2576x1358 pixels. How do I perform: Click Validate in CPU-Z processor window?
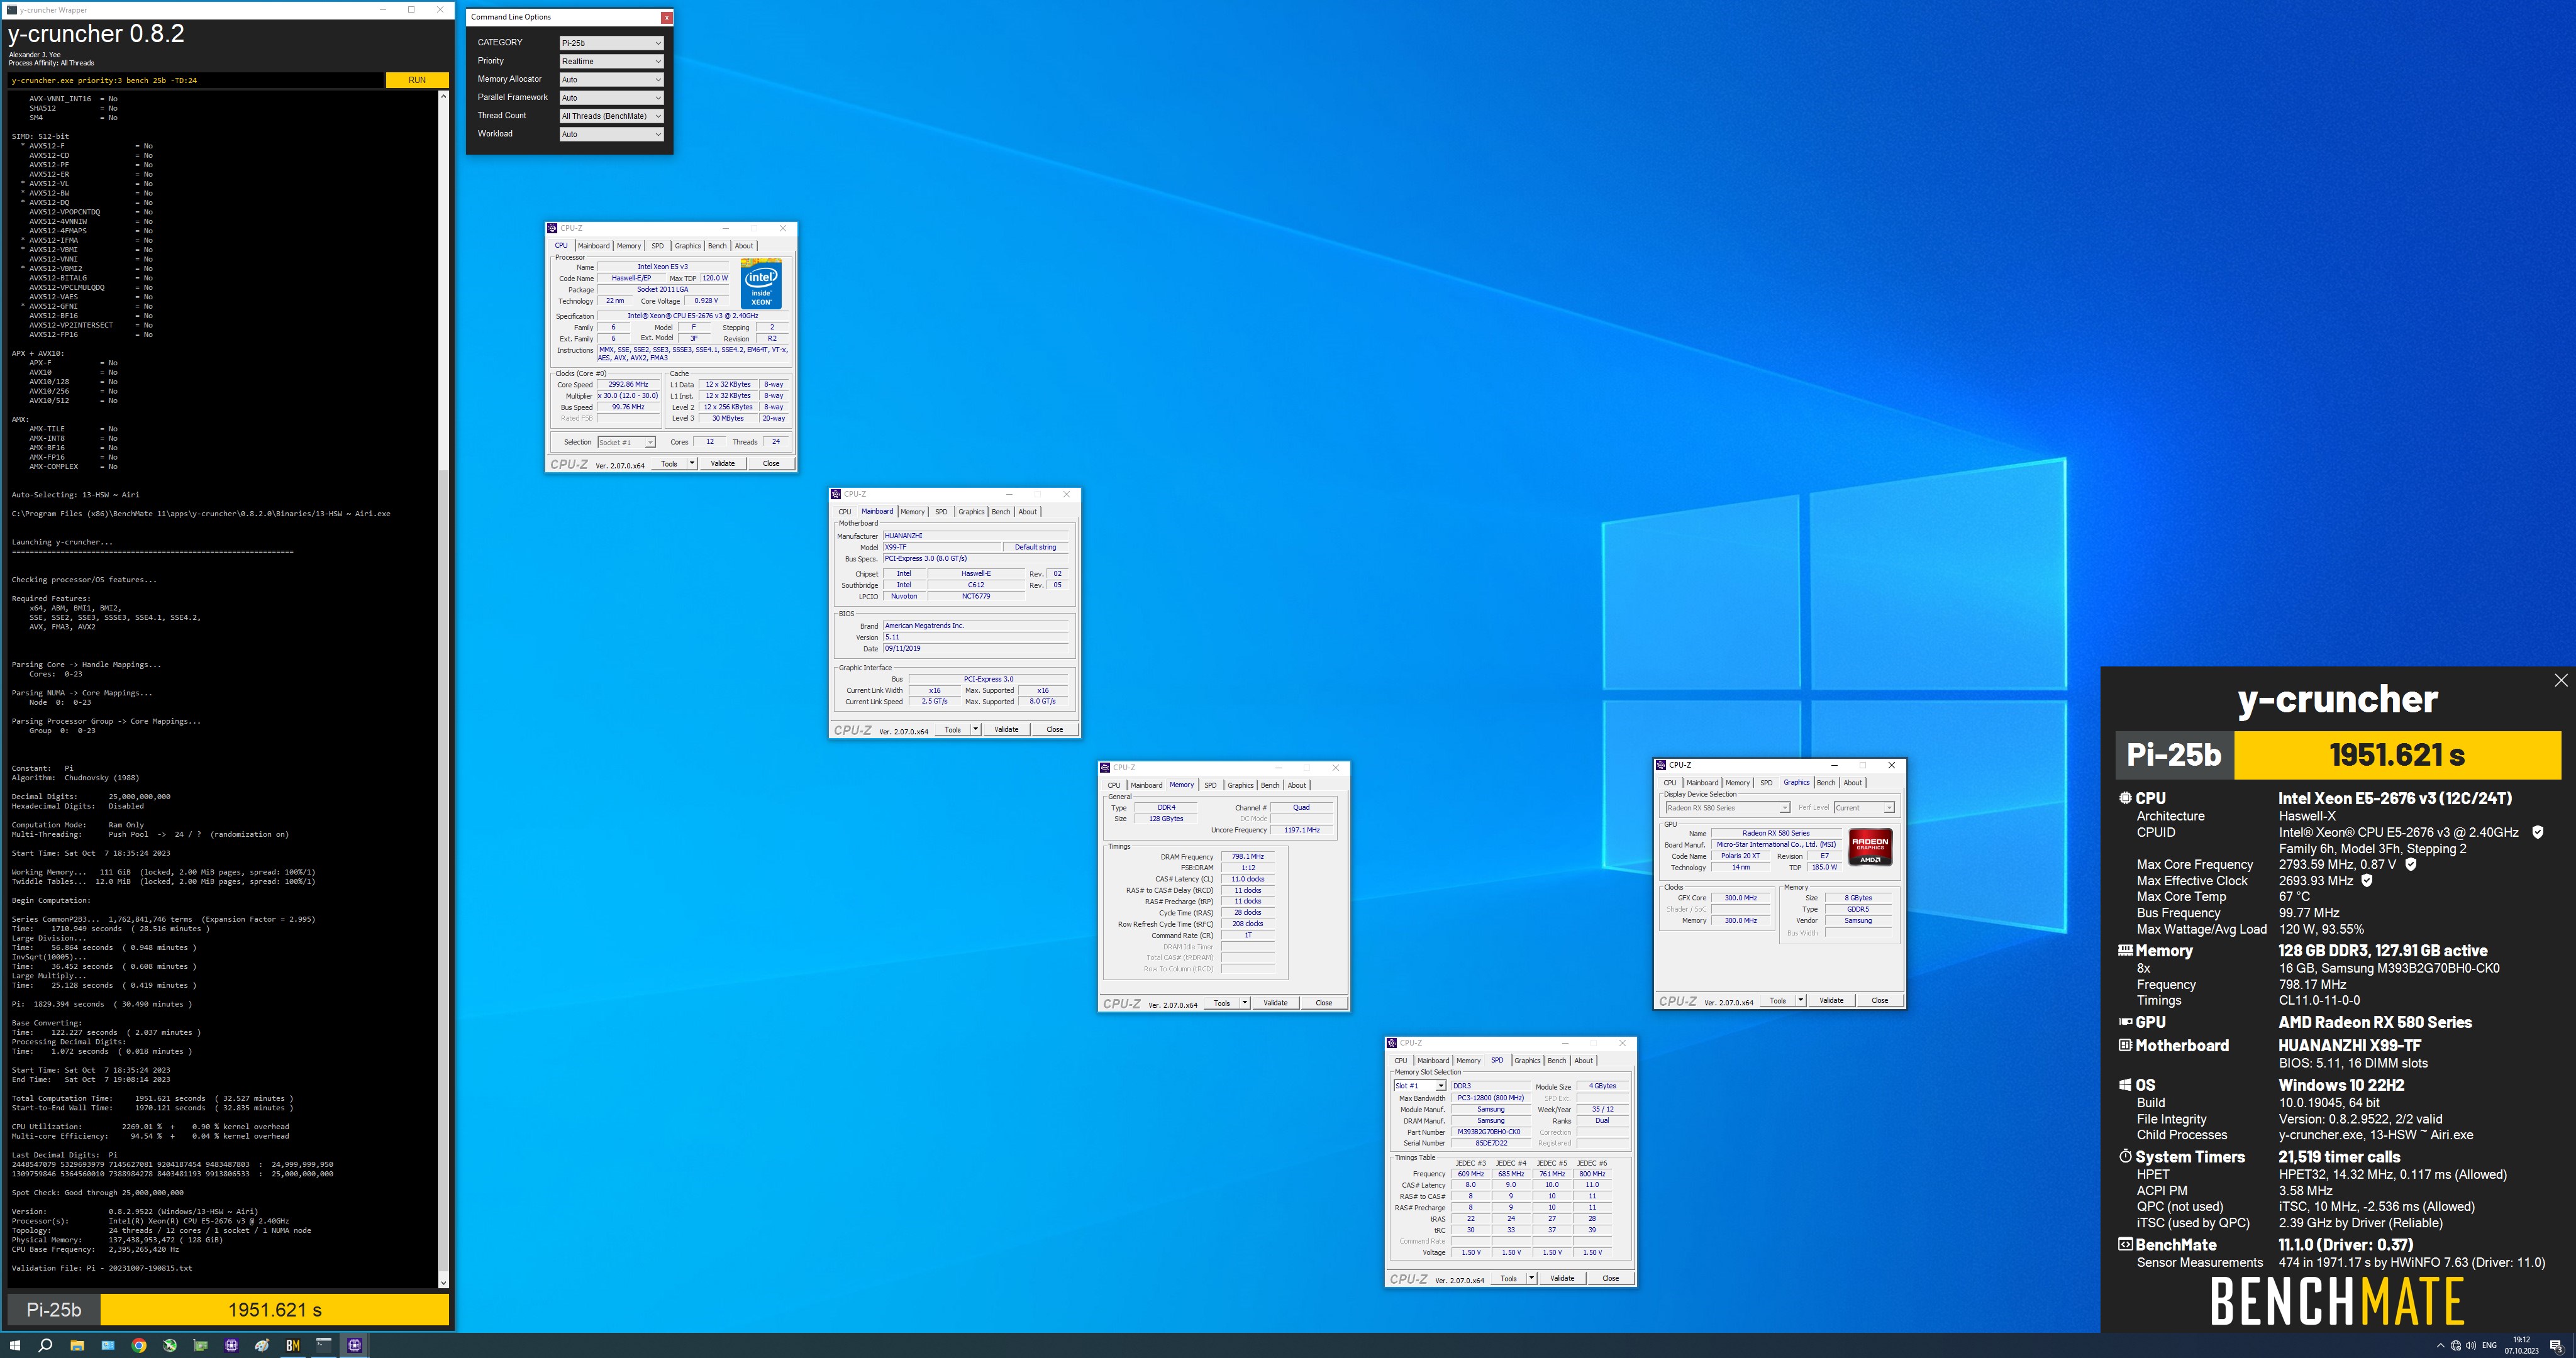point(722,464)
